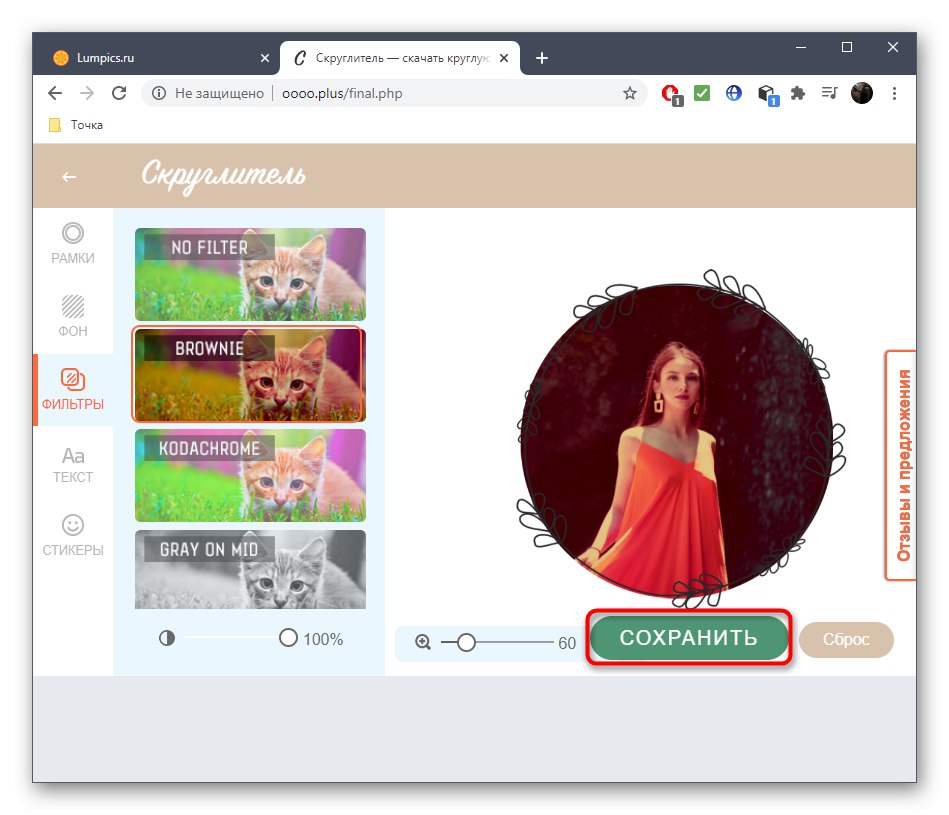Click the green checkmark extension icon
This screenshot has width=949, height=815.
pyautogui.click(x=702, y=93)
